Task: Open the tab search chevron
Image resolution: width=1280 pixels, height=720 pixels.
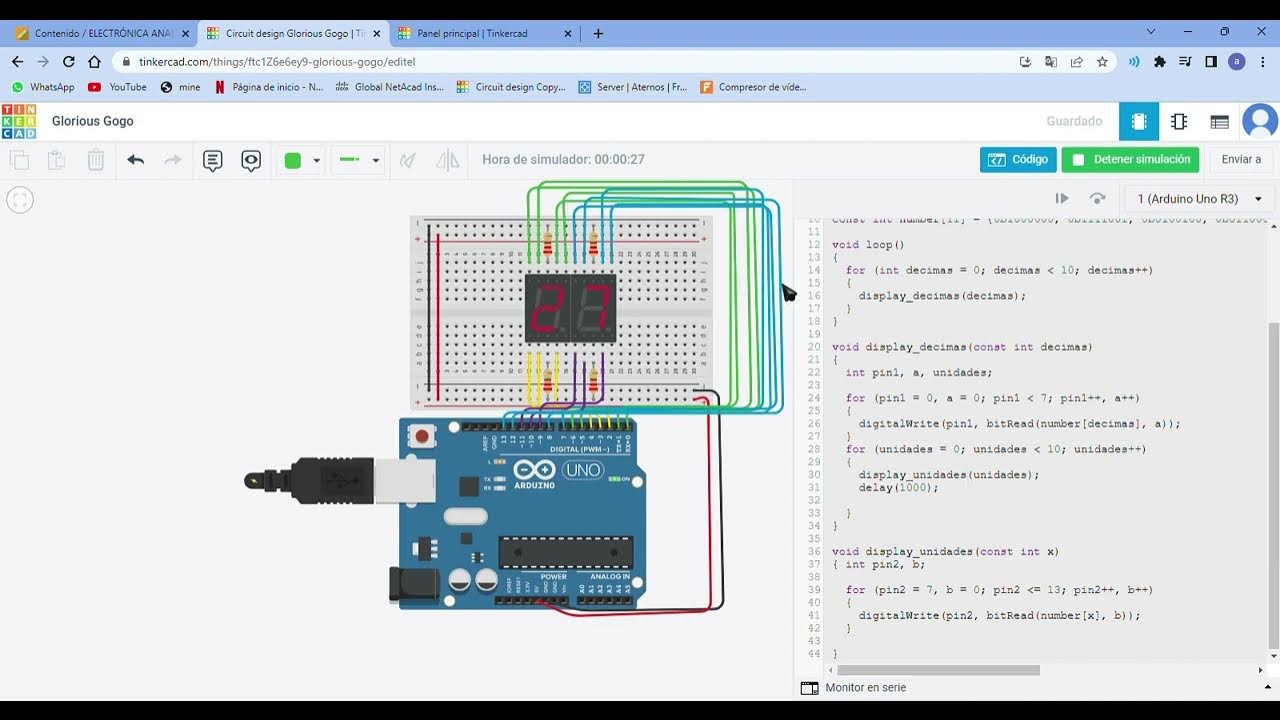Action: 1151,32
